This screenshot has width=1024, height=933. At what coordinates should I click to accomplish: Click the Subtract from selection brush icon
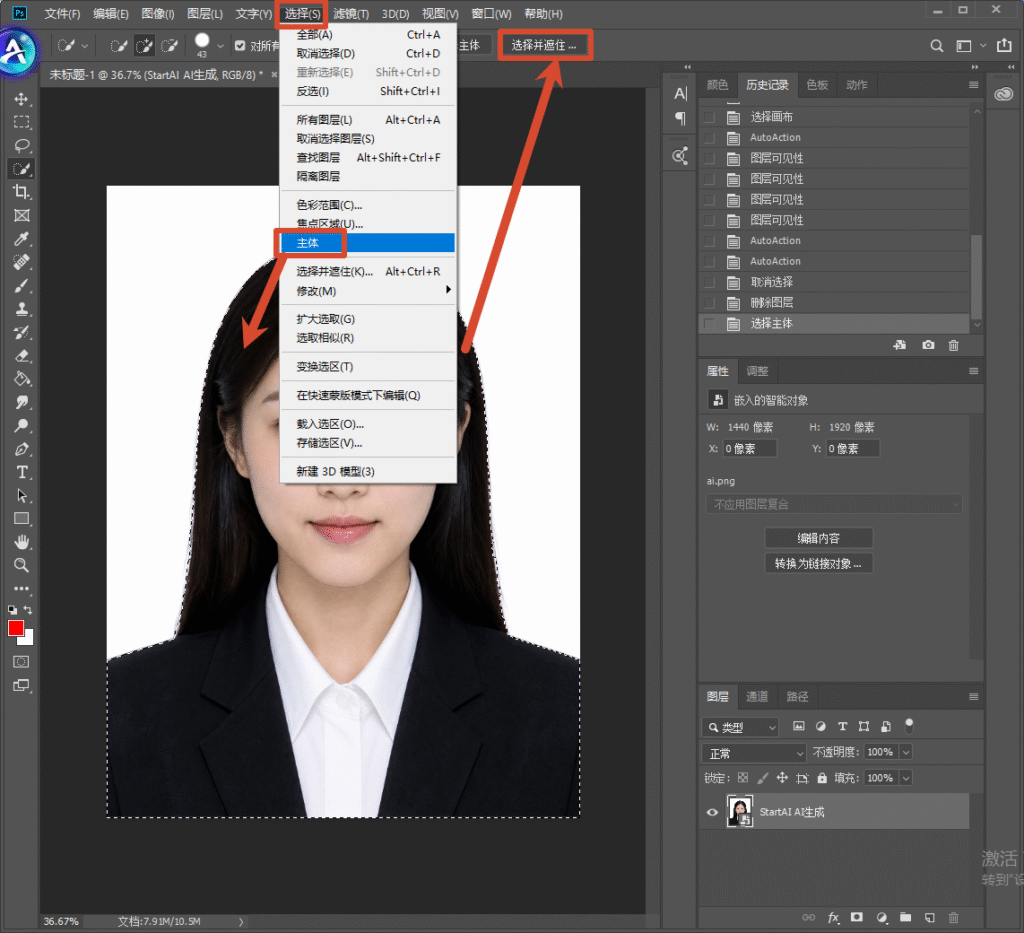point(169,46)
